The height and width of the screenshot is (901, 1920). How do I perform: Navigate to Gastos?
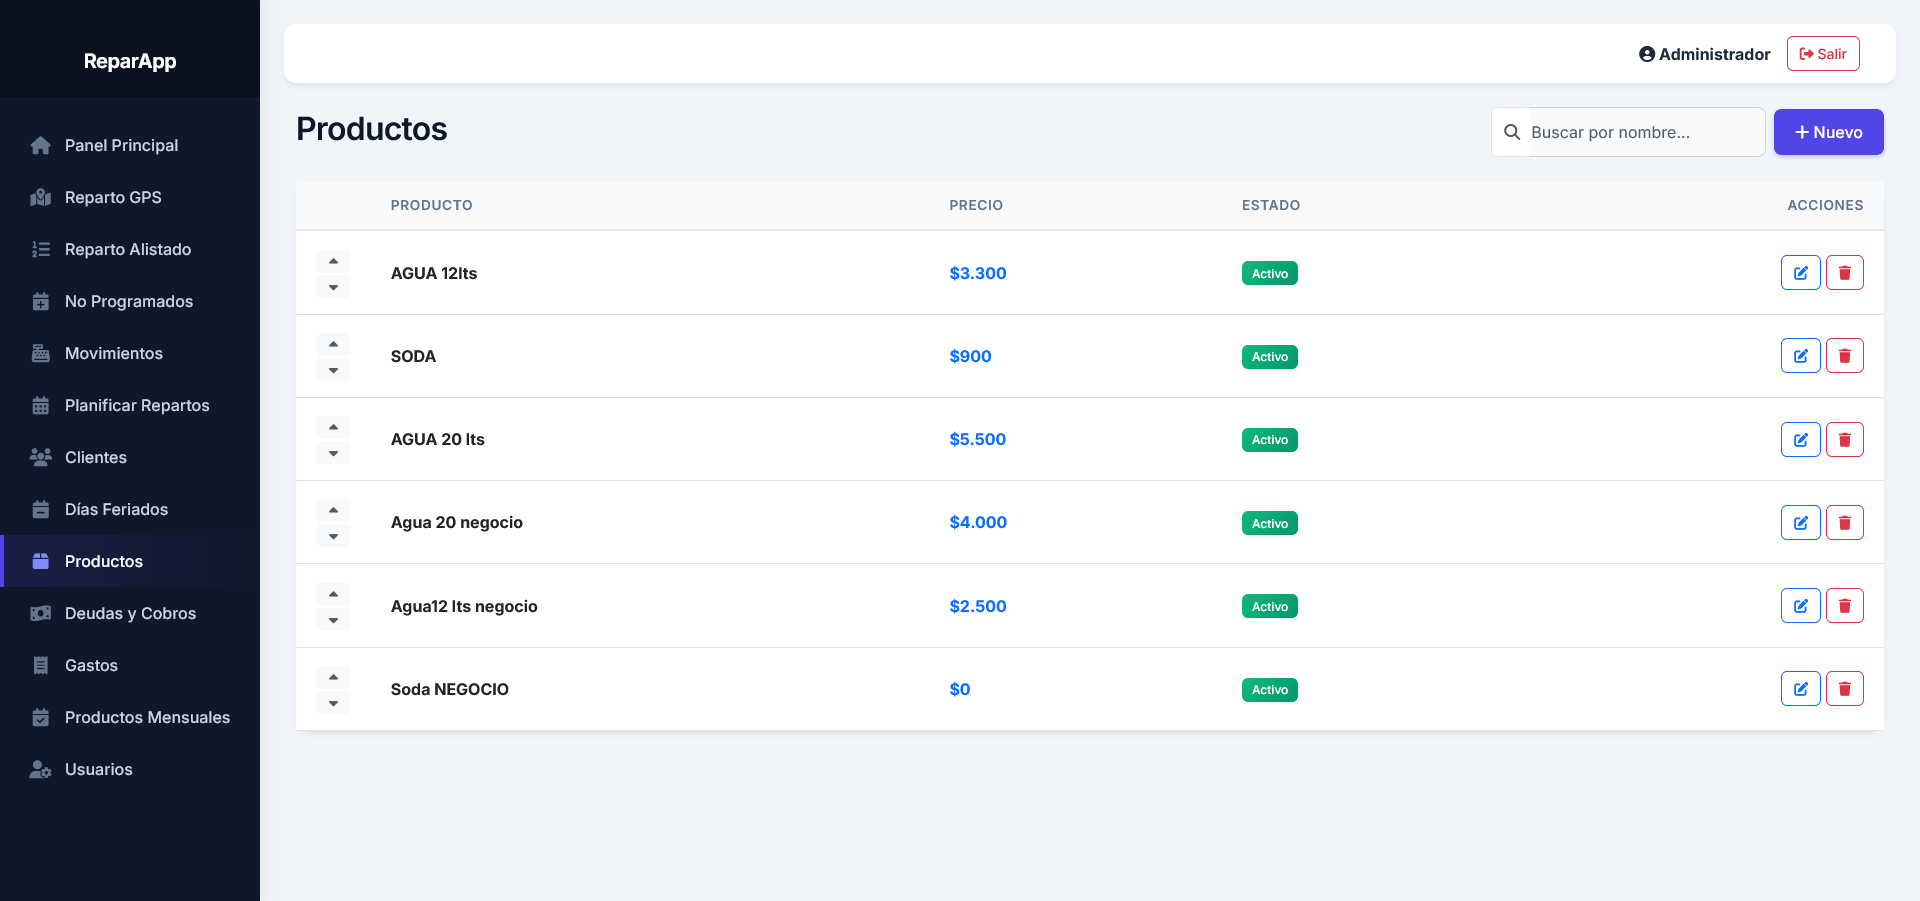click(130, 665)
